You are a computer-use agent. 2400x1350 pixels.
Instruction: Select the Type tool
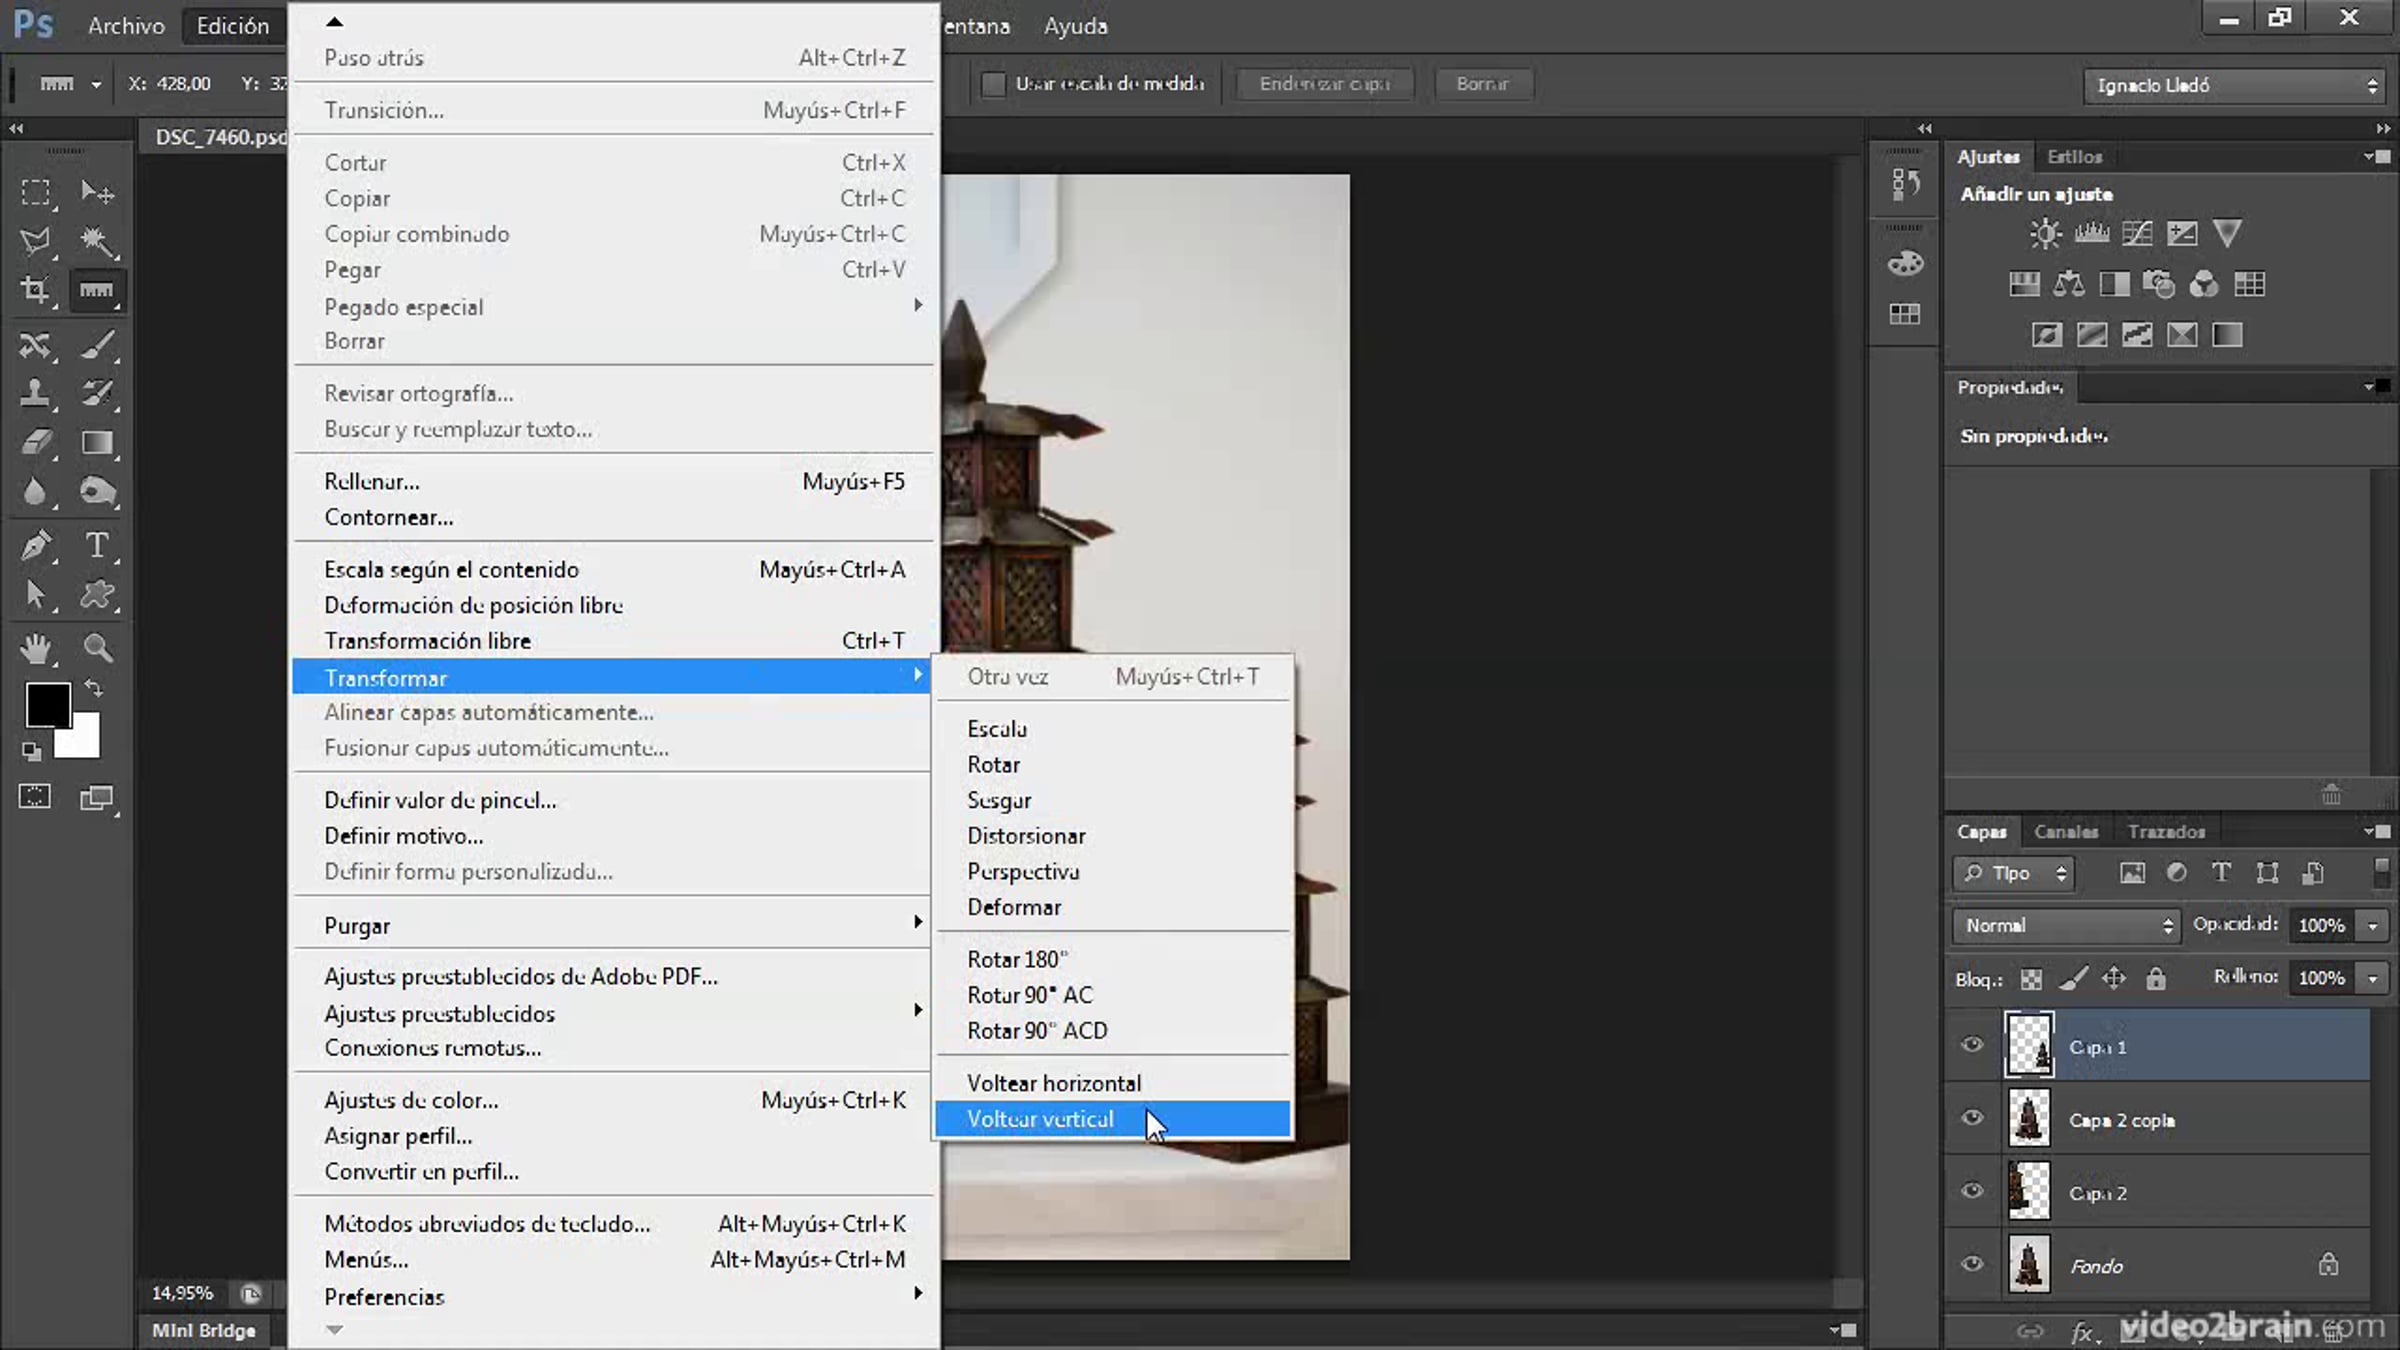96,545
